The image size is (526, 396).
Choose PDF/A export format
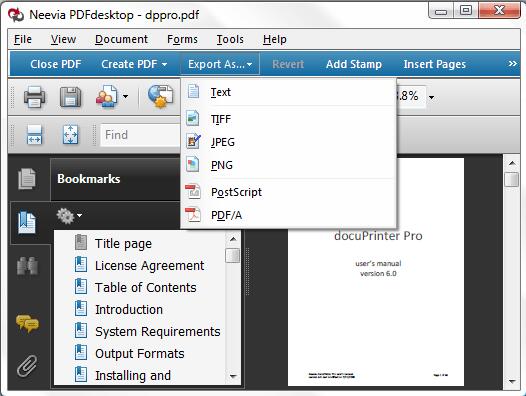(288, 215)
